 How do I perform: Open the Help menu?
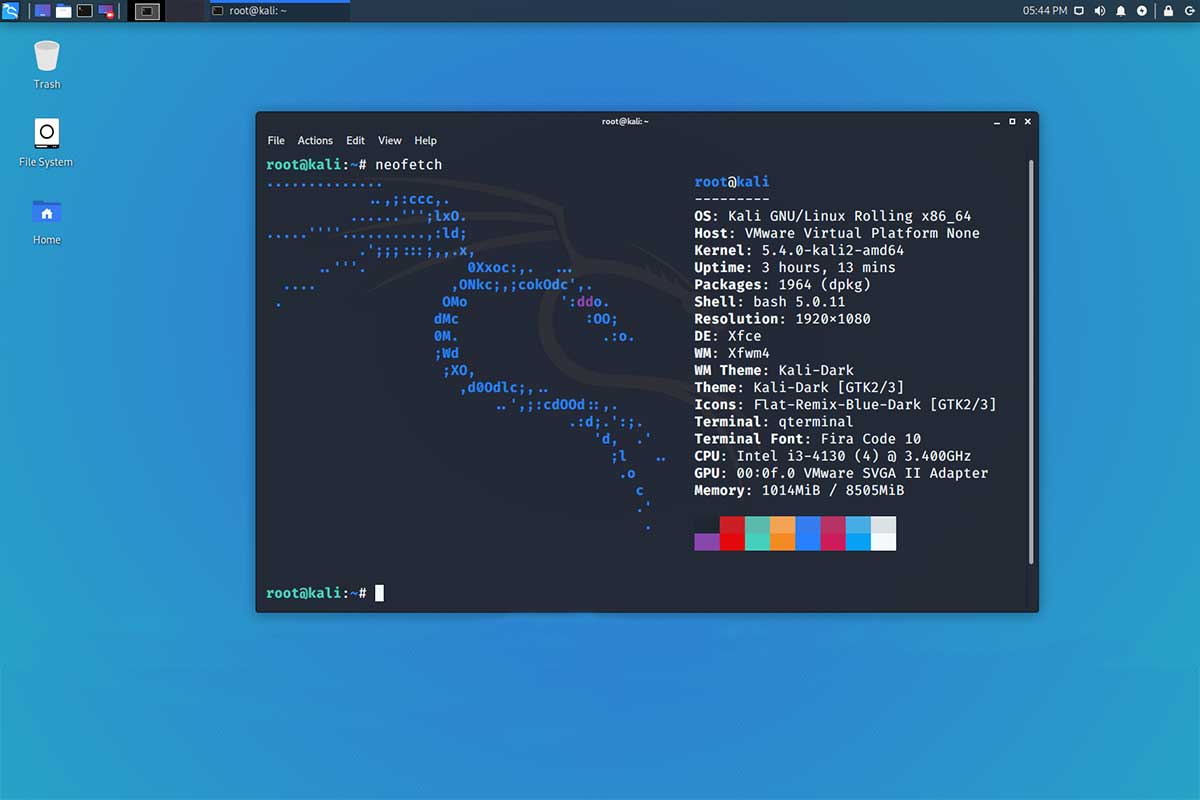point(426,140)
